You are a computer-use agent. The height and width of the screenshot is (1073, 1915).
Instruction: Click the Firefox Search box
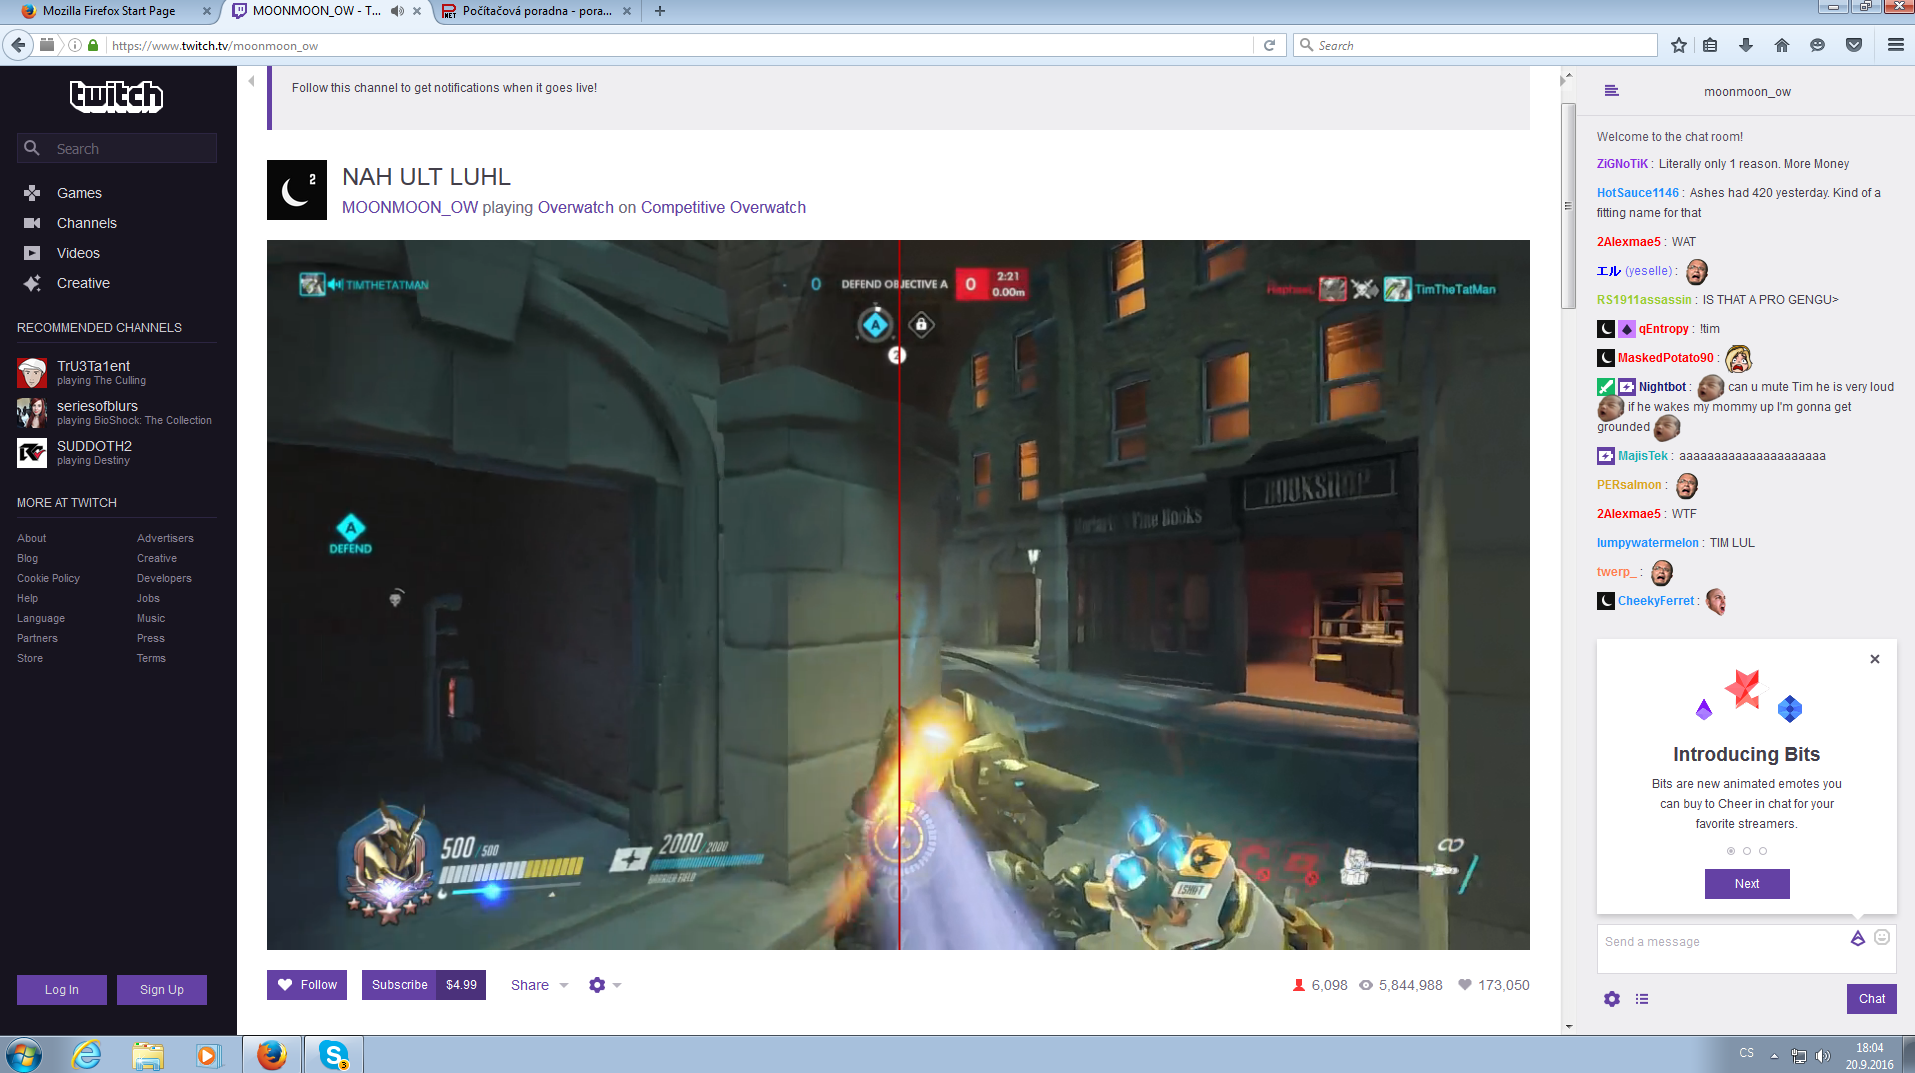[x=1476, y=45]
